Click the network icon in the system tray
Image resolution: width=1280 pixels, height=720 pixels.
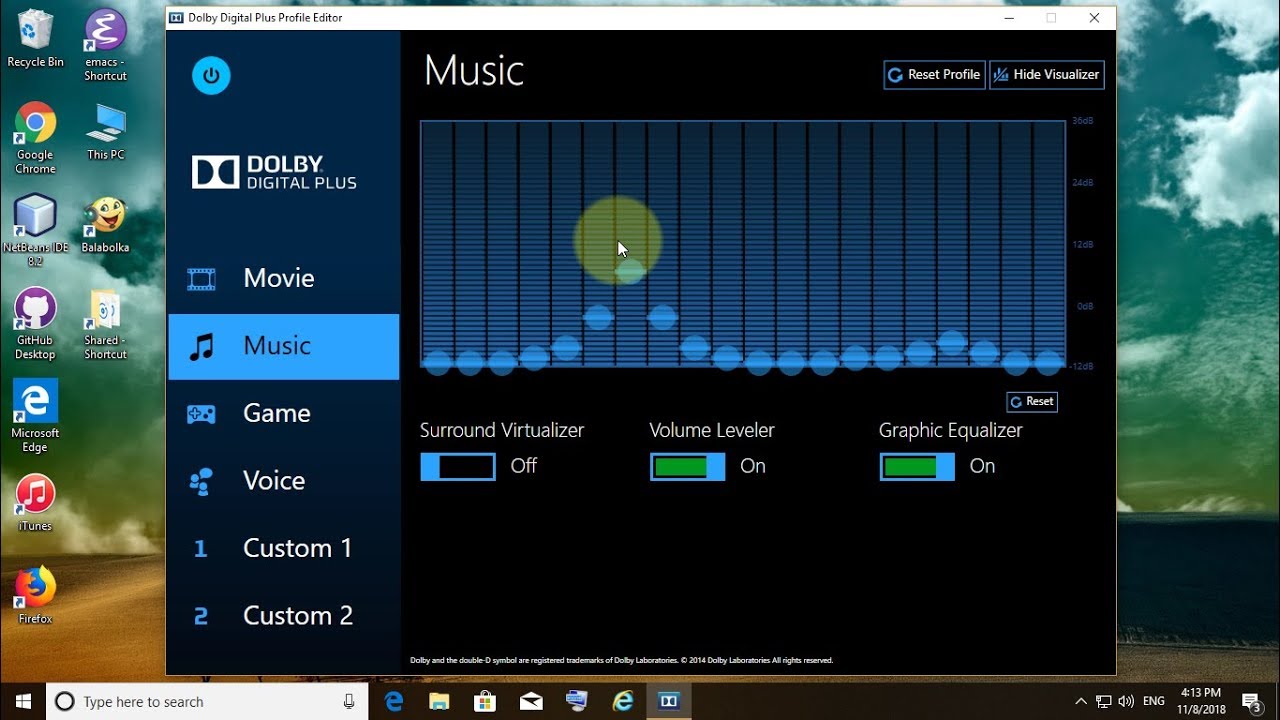[x=1103, y=702]
